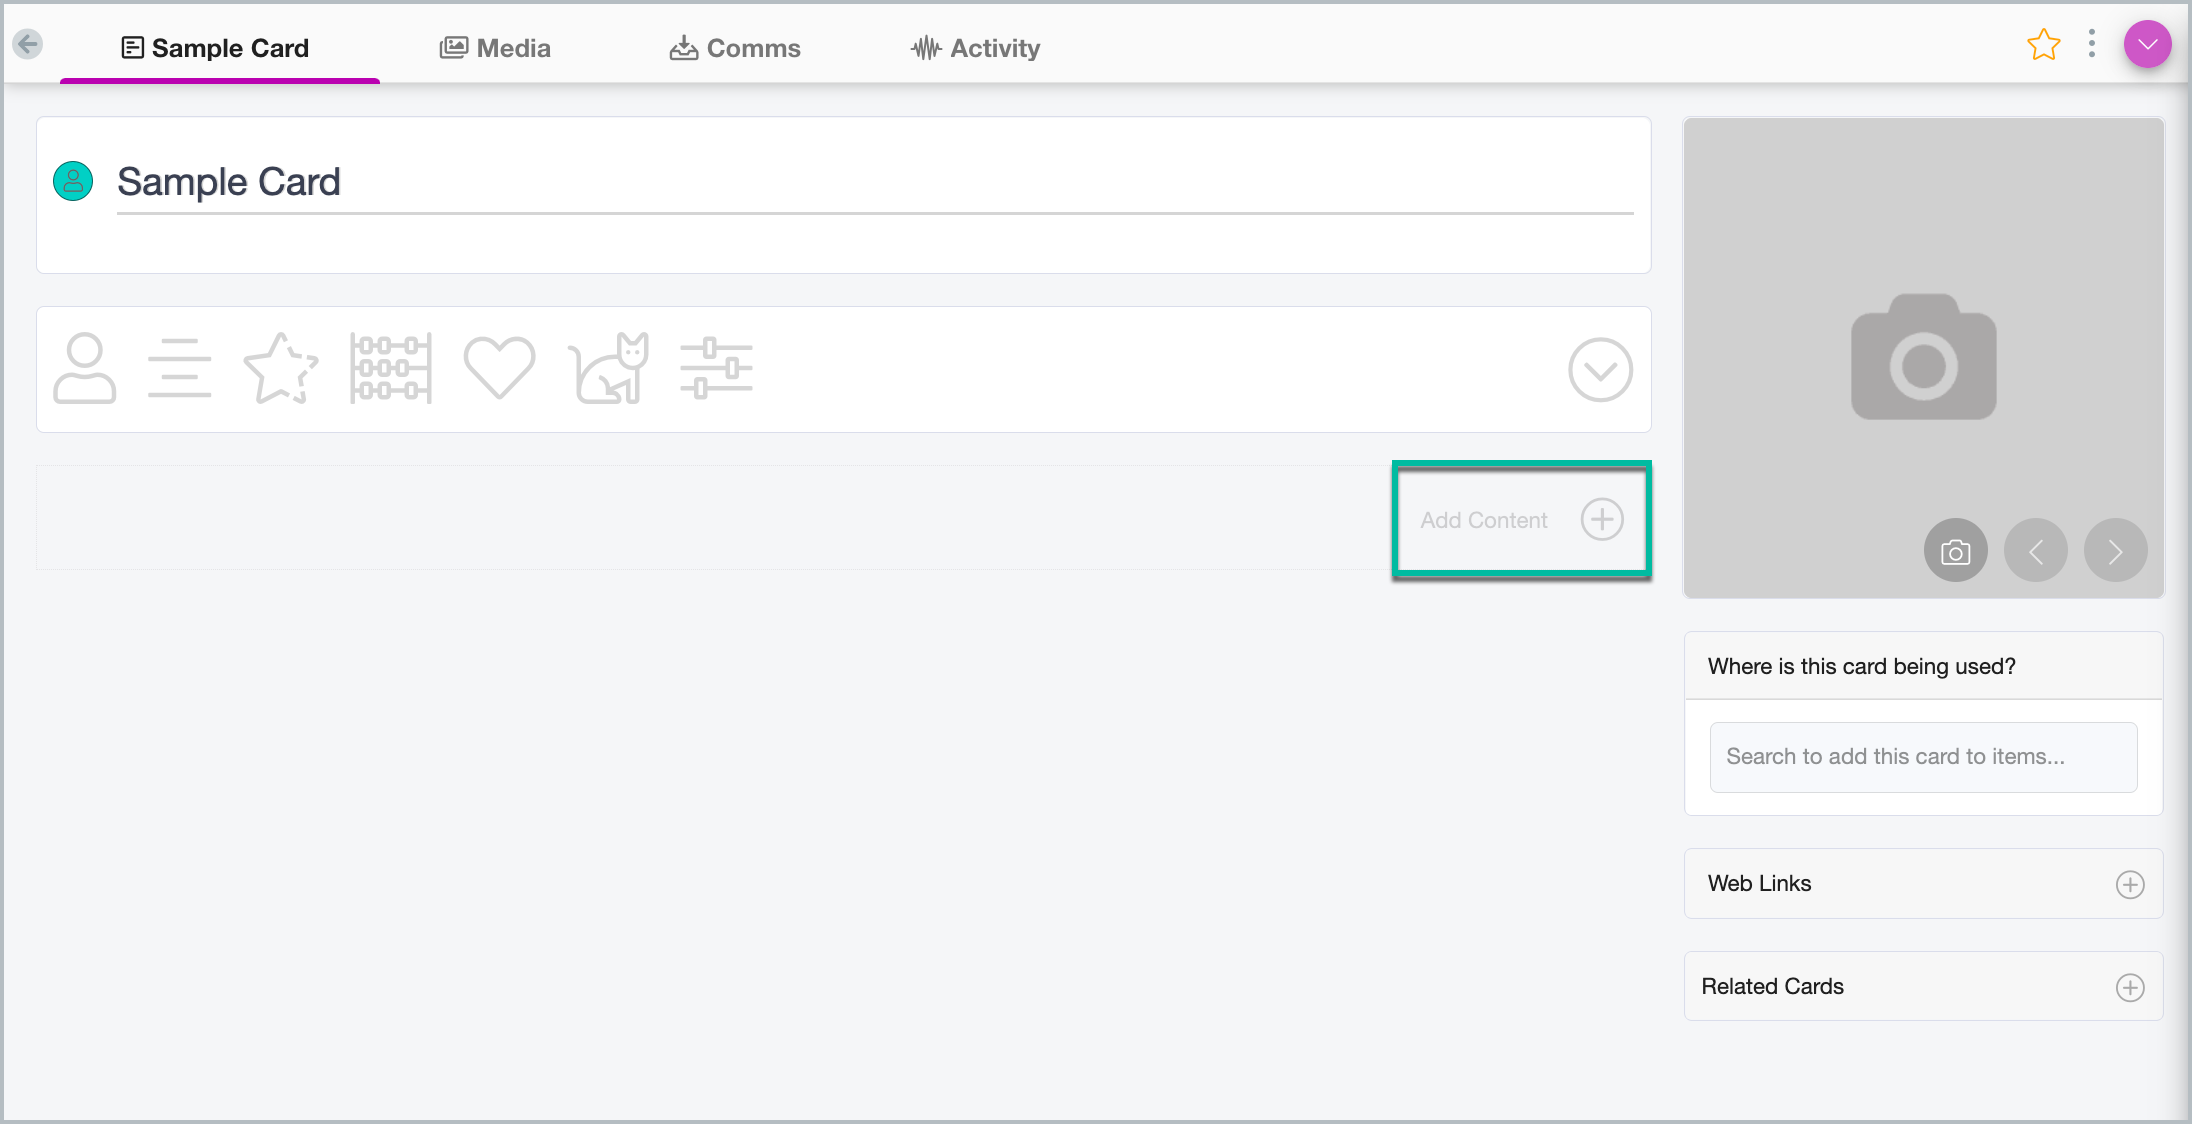
Task: Click the search to add card input
Action: coord(1922,757)
